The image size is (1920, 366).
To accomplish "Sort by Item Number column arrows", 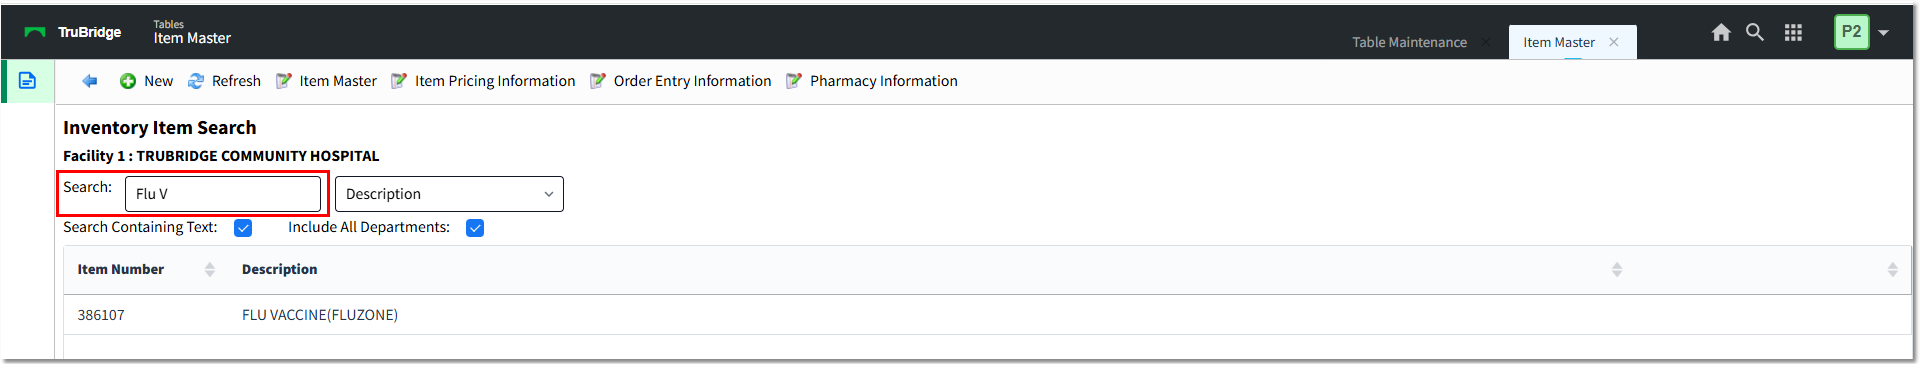I will [x=209, y=270].
